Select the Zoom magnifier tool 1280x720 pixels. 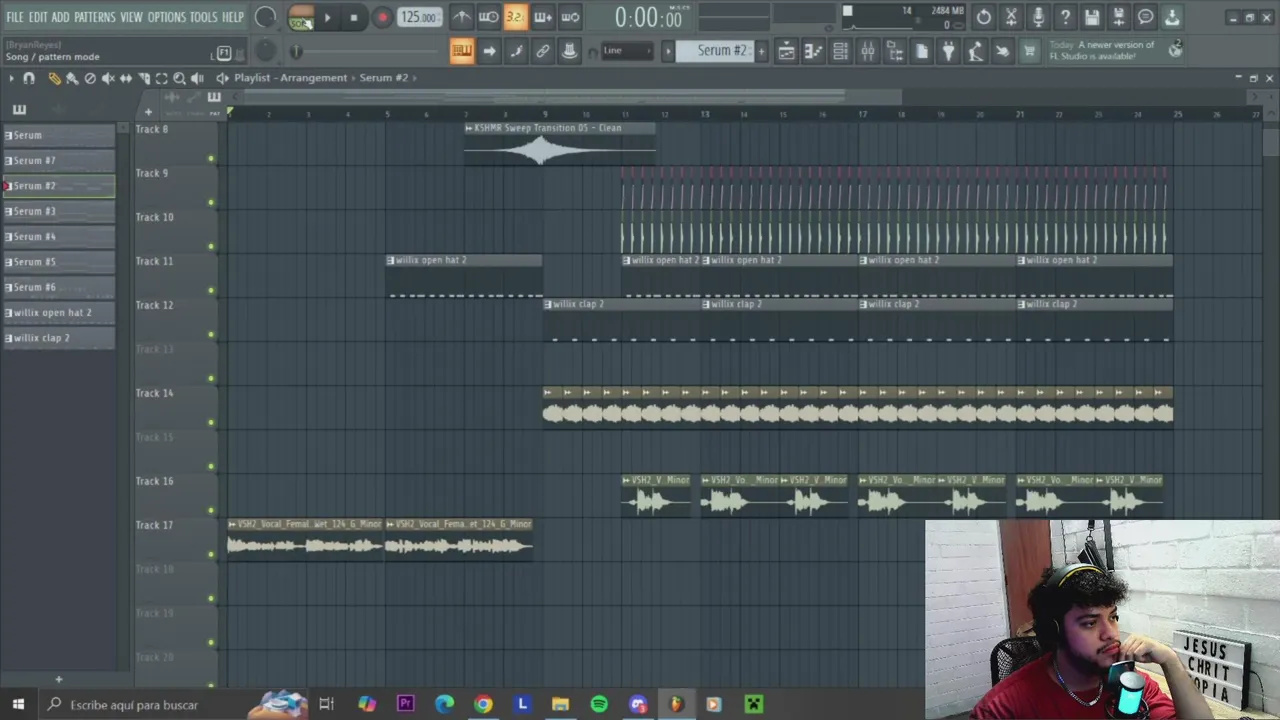pyautogui.click(x=180, y=78)
